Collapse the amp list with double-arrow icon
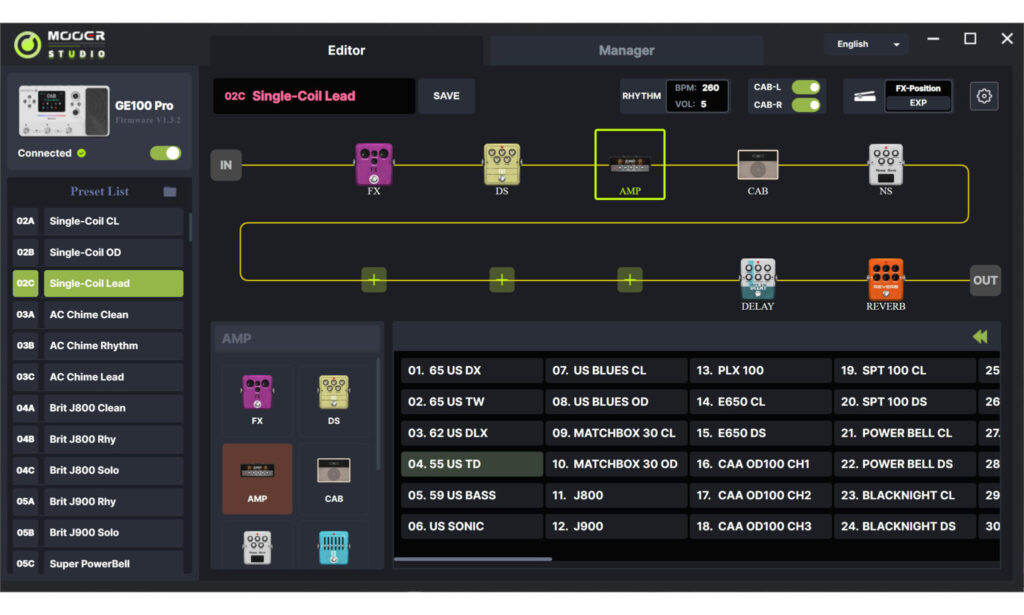This screenshot has height=615, width=1024. 980,337
